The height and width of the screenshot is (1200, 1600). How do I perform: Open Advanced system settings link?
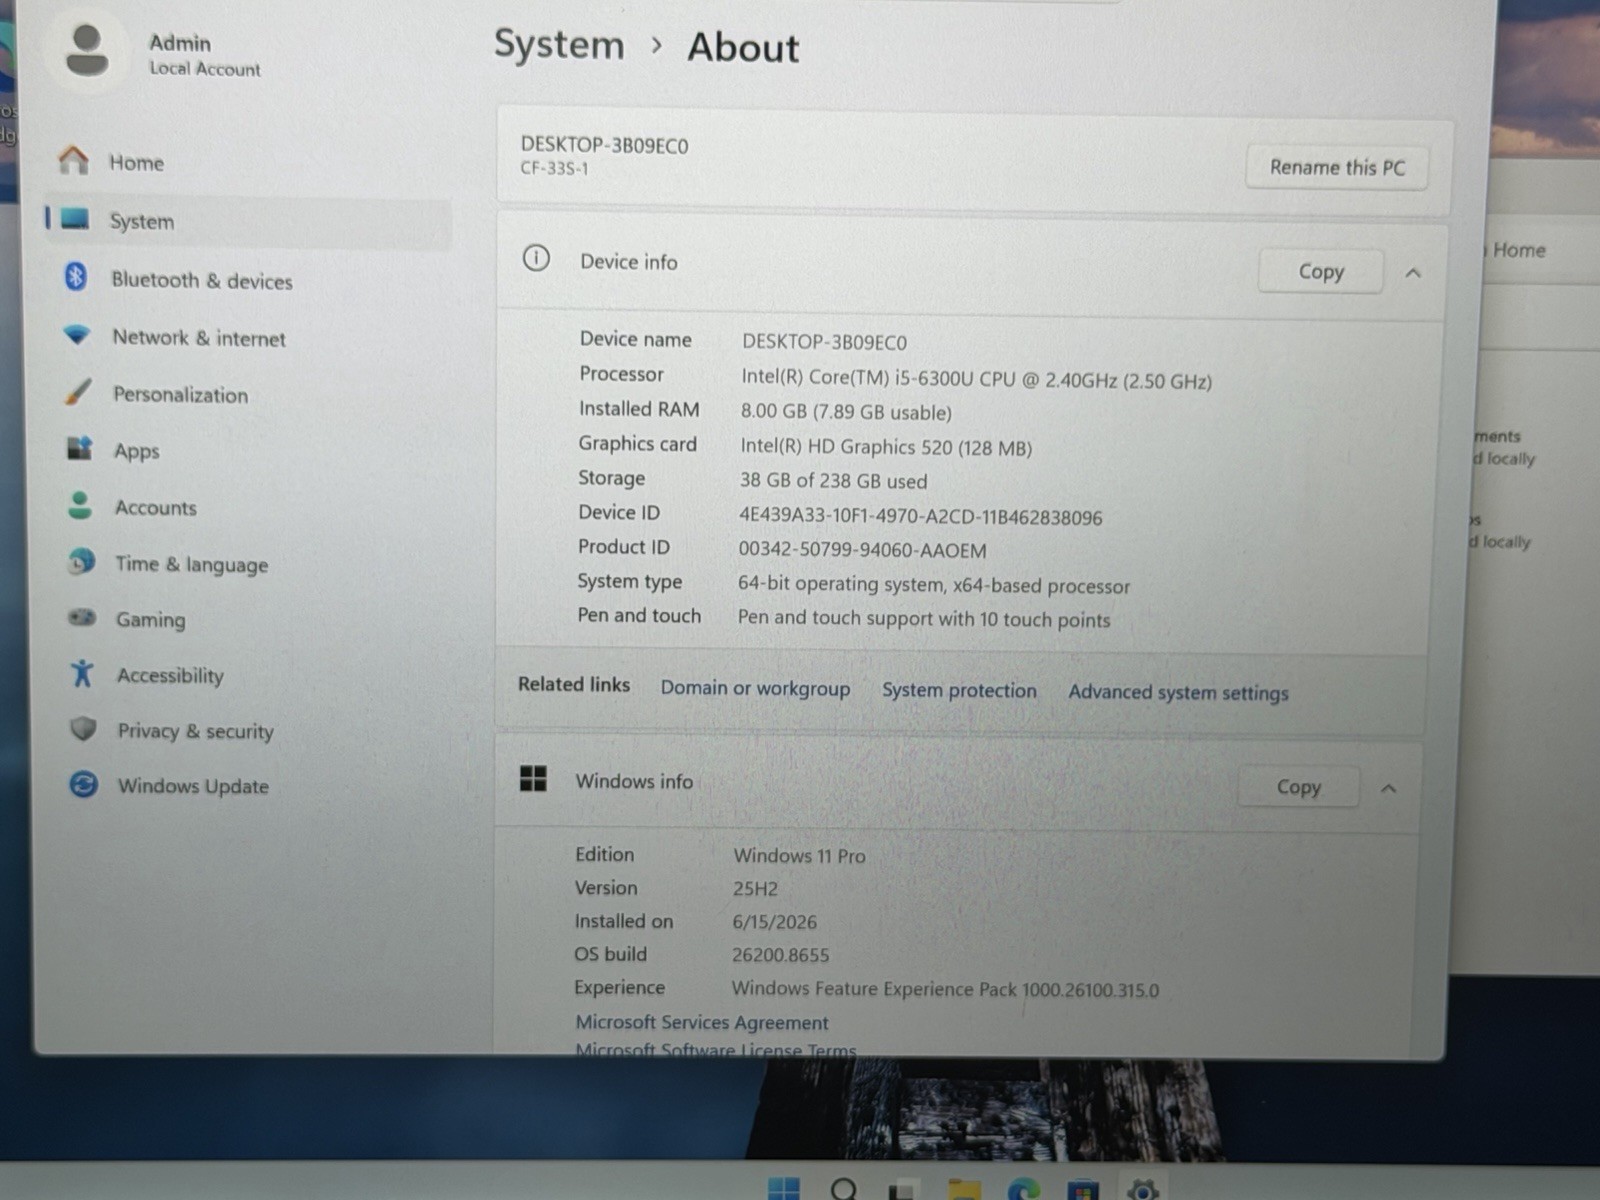1178,692
